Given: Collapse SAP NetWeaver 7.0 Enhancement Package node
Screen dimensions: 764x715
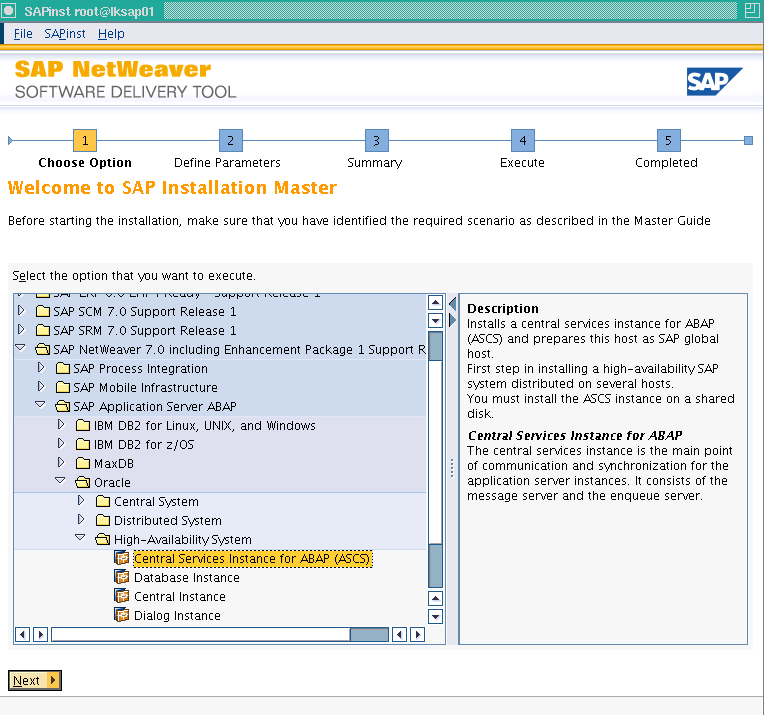Looking at the screenshot, I should pyautogui.click(x=20, y=348).
